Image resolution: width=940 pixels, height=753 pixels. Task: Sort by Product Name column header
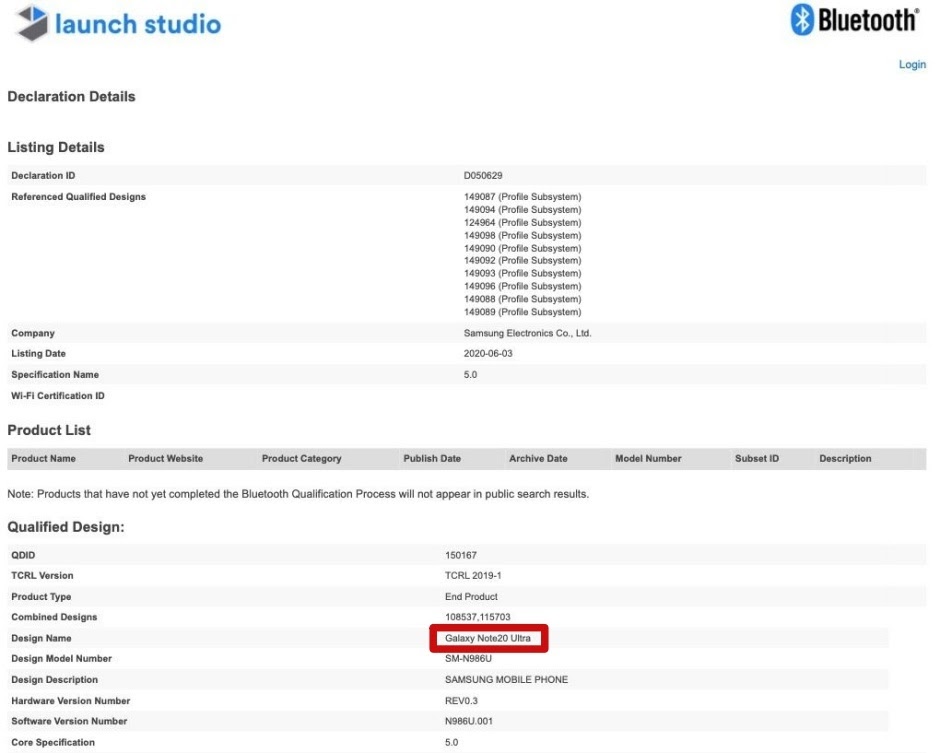(43, 459)
